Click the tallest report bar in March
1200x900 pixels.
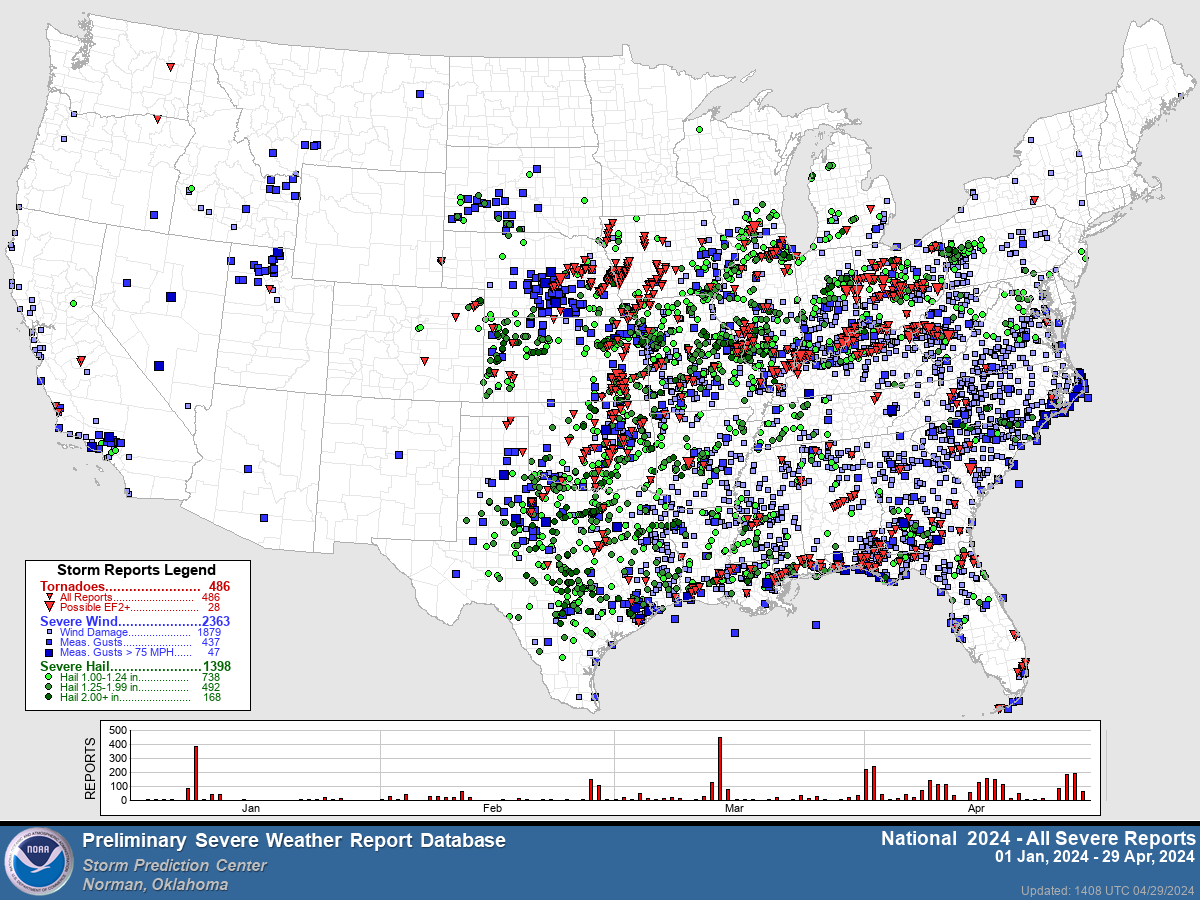[720, 768]
